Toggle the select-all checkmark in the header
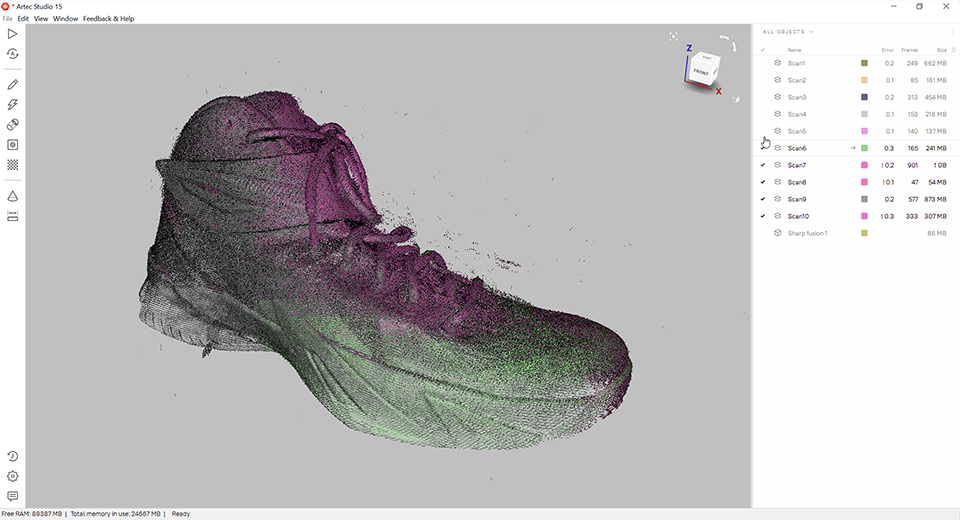Screen dimensions: 960x520 coord(763,50)
